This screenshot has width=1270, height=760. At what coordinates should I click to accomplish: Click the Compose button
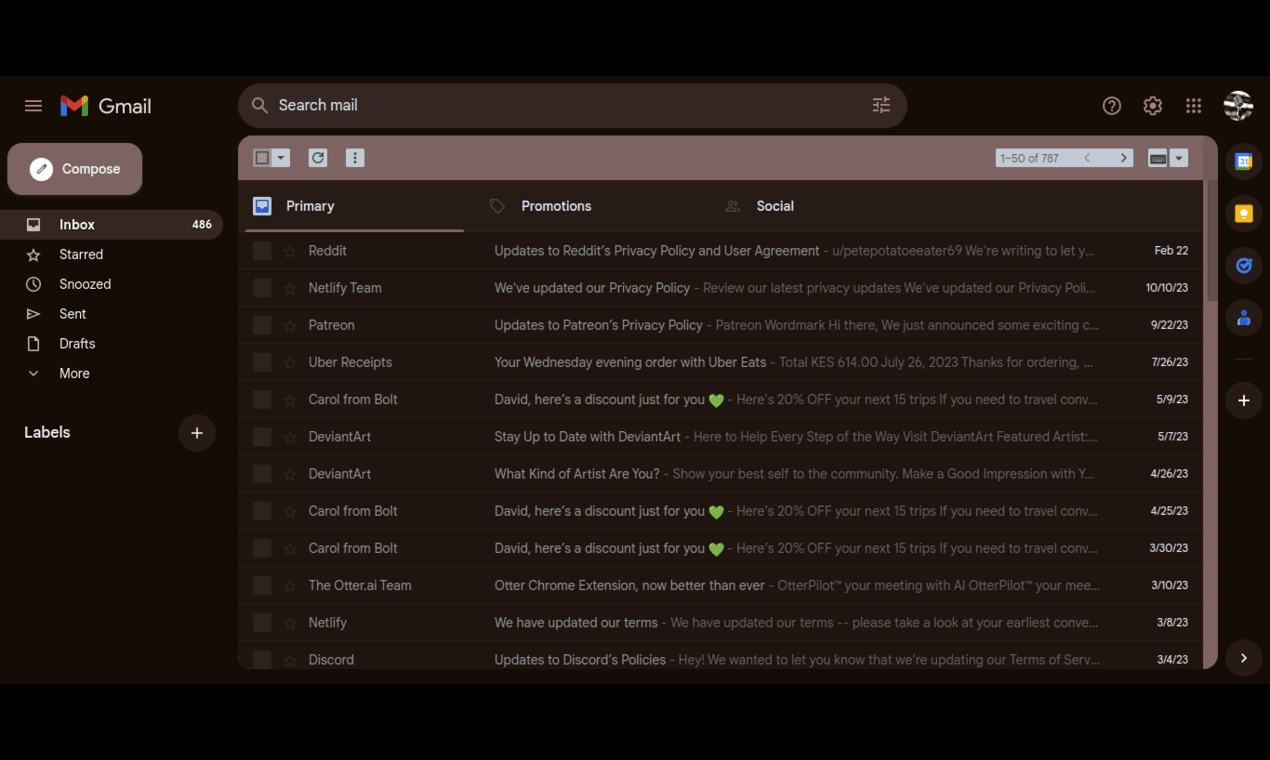75,169
